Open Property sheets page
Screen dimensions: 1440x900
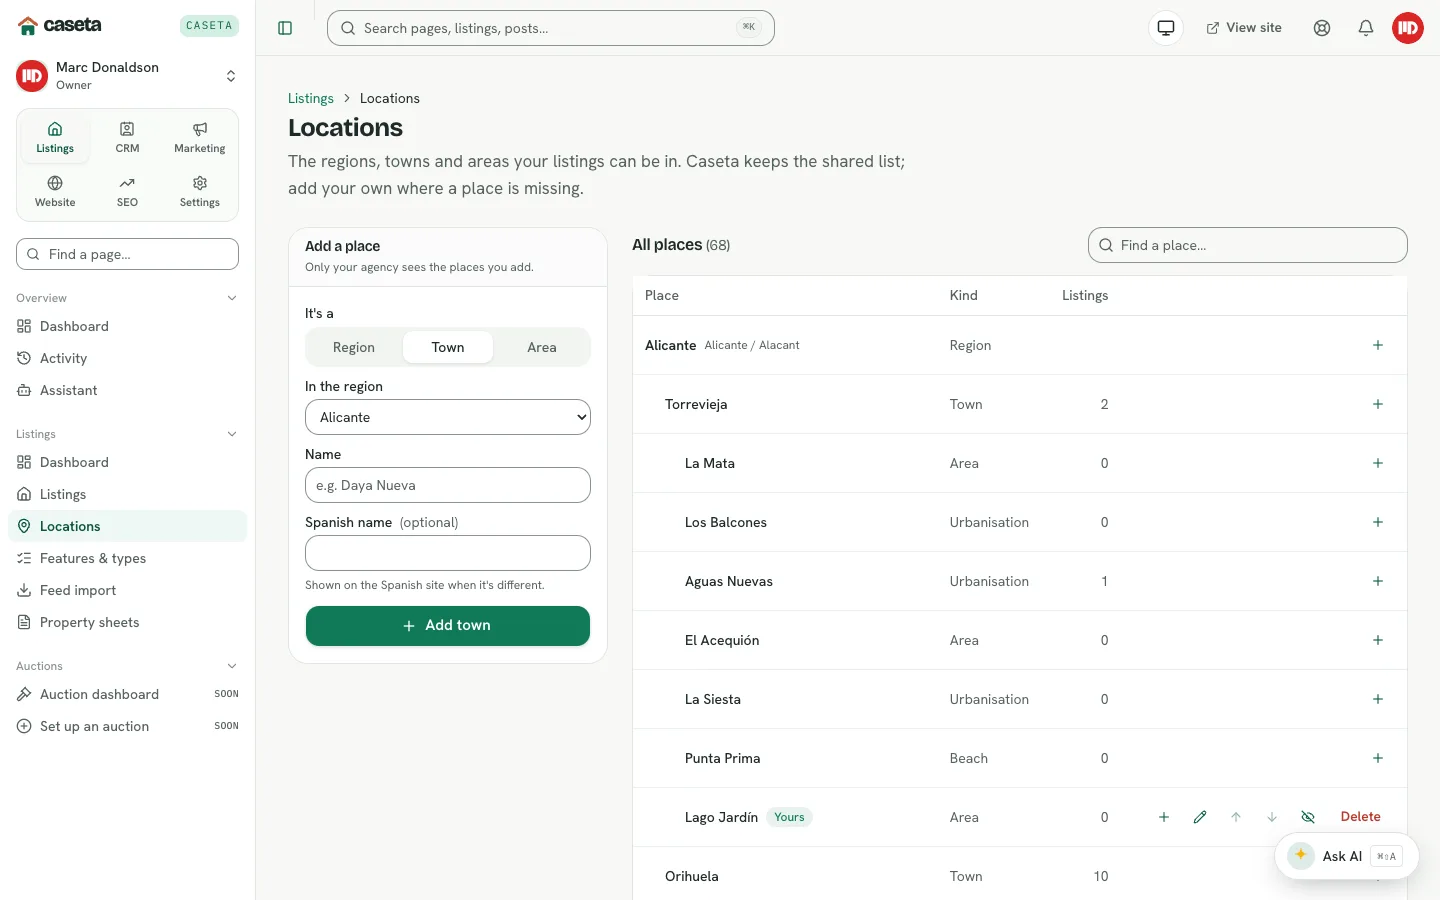point(127,622)
